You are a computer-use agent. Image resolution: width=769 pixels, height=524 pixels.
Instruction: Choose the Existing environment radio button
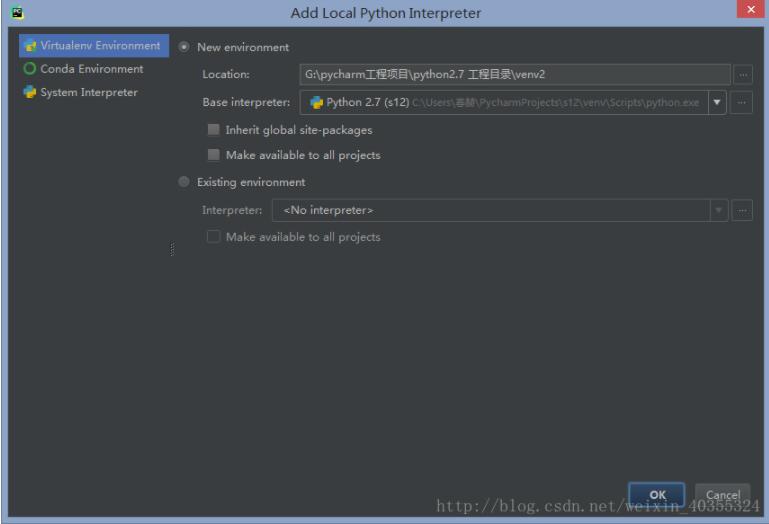tap(184, 182)
